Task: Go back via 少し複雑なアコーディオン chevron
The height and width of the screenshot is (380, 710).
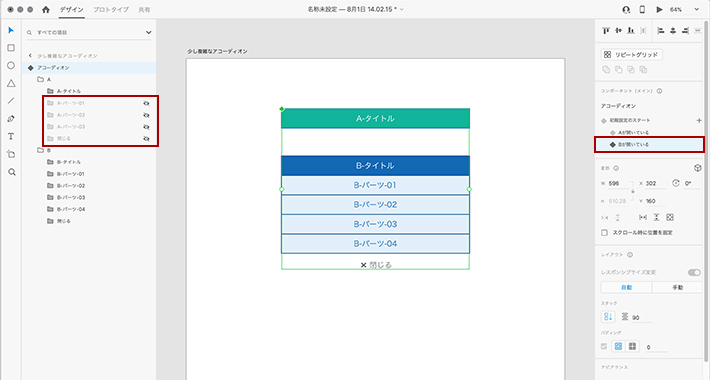Action: tap(30, 56)
